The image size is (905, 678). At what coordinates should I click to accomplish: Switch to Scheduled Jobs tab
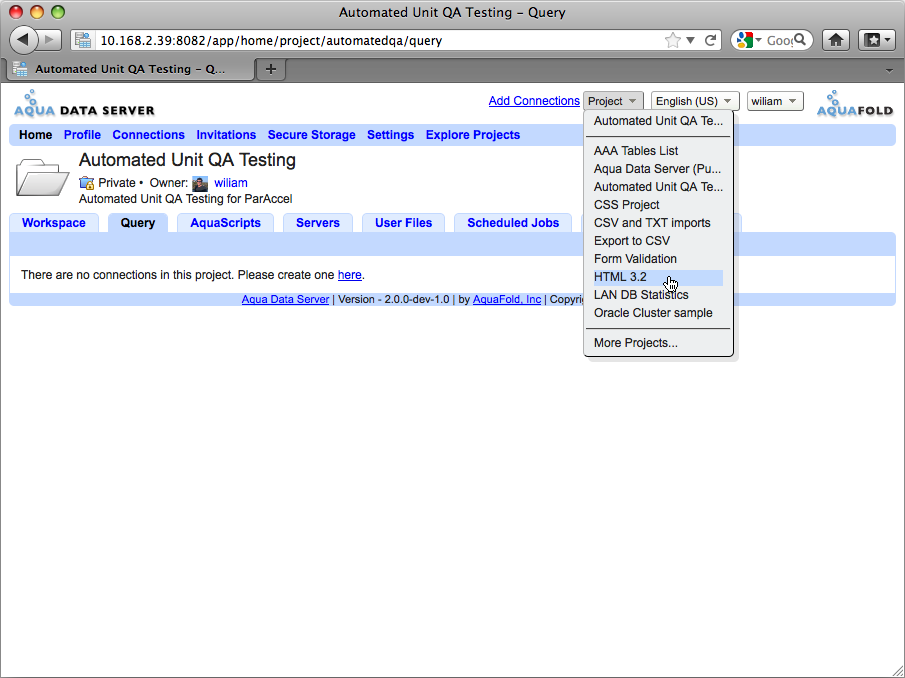[513, 223]
